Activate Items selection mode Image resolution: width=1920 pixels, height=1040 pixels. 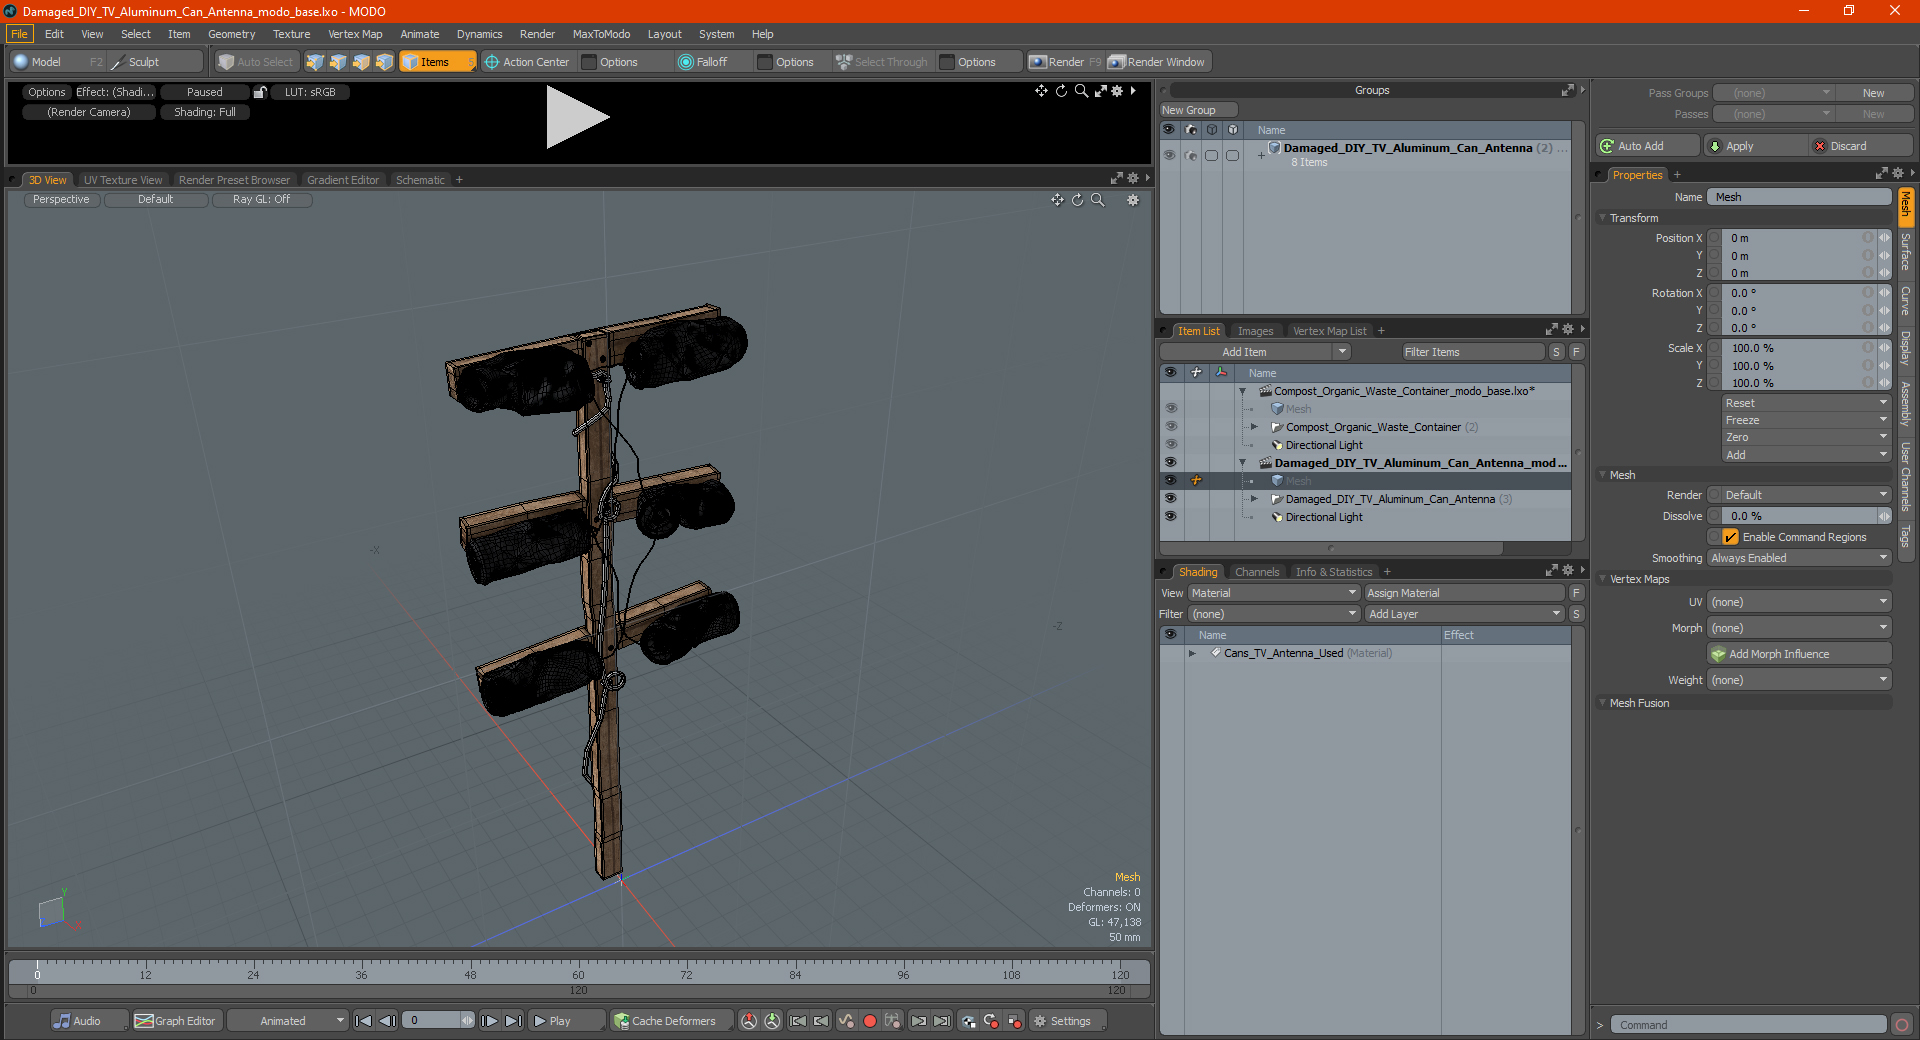[x=437, y=62]
